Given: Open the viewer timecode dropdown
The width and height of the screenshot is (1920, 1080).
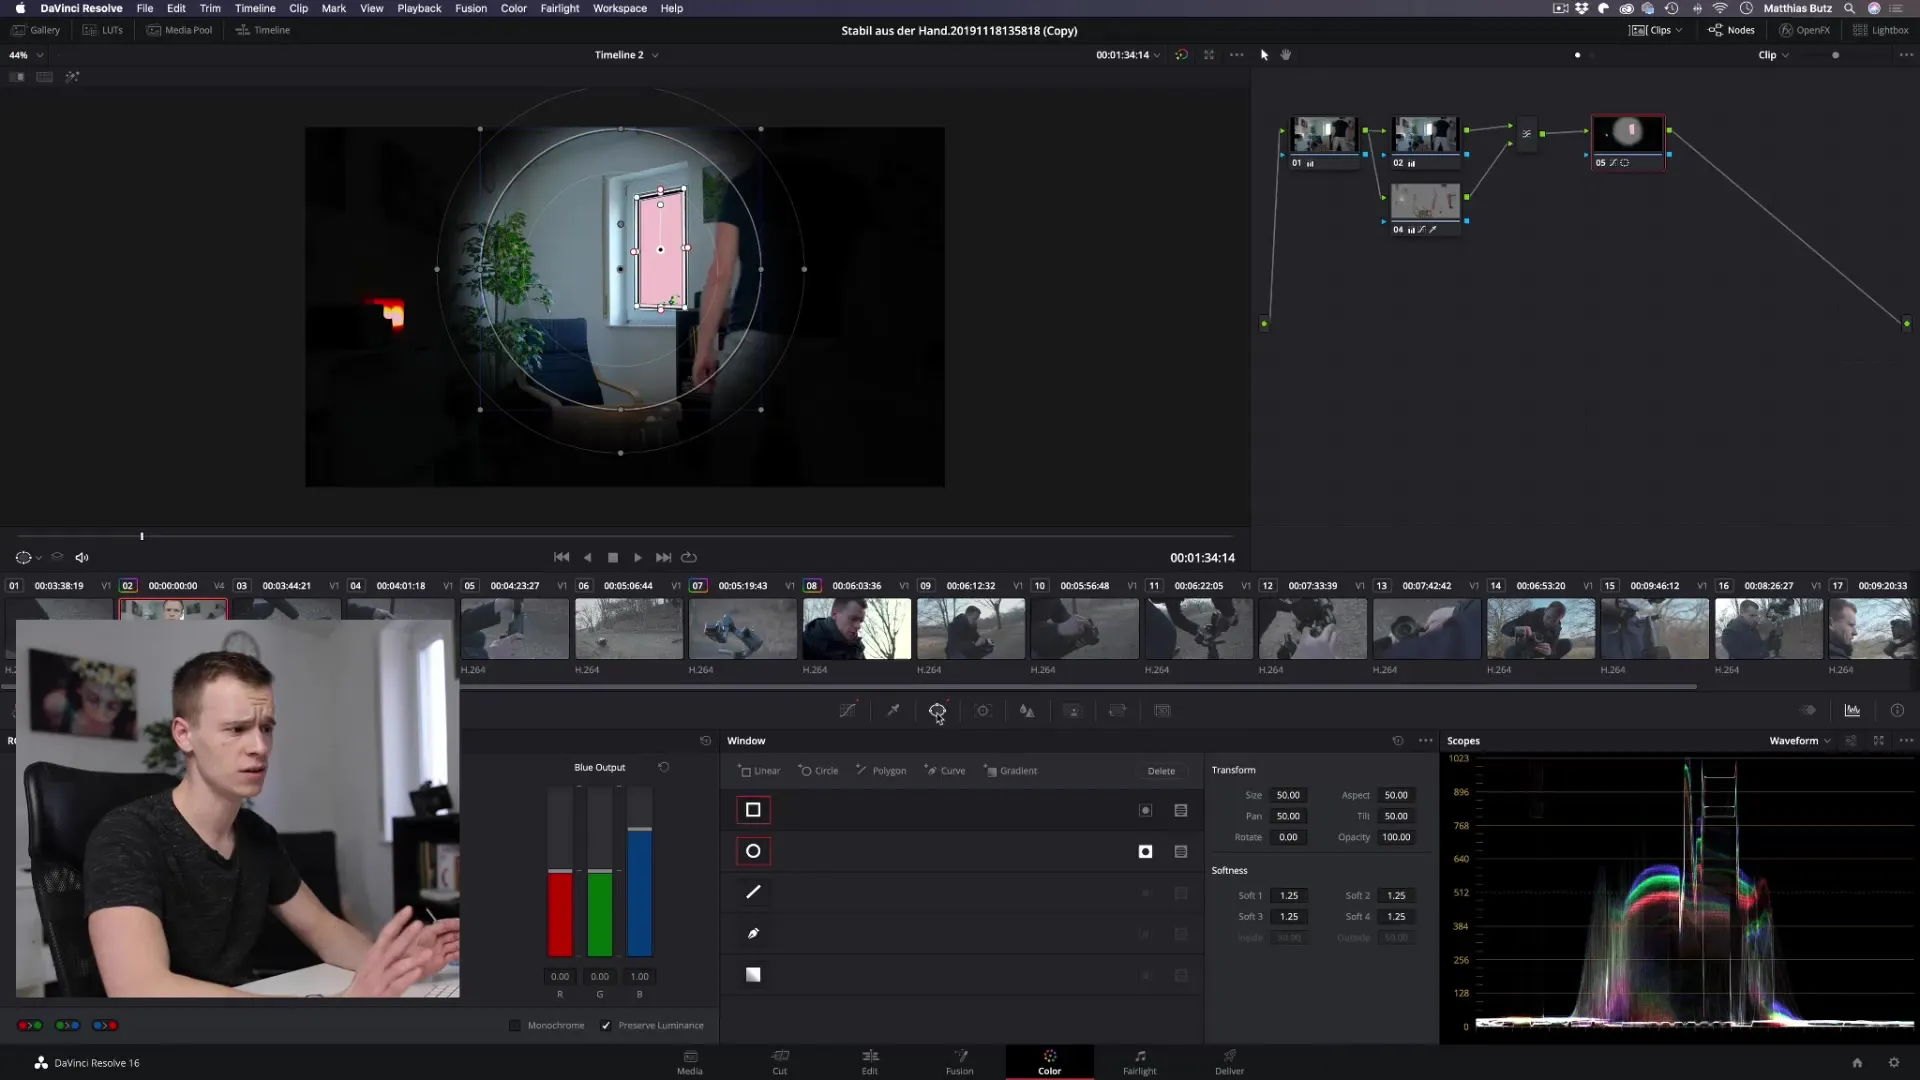Looking at the screenshot, I should [x=1128, y=55].
